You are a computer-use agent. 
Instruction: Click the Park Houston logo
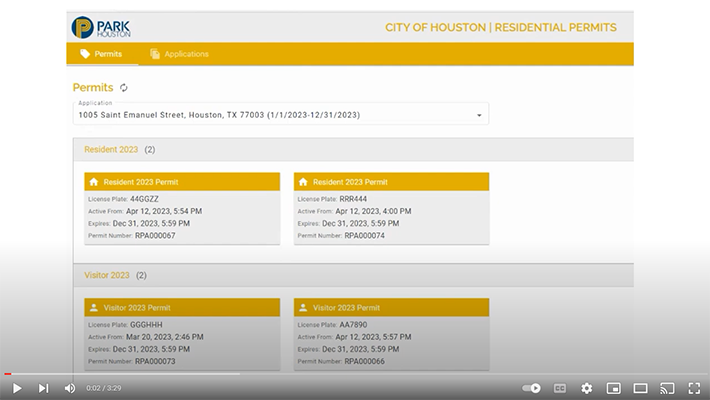(100, 27)
